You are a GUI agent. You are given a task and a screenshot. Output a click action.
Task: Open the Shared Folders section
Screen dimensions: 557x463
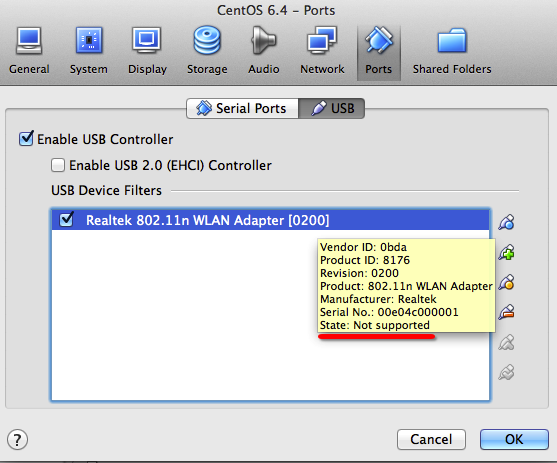point(452,51)
